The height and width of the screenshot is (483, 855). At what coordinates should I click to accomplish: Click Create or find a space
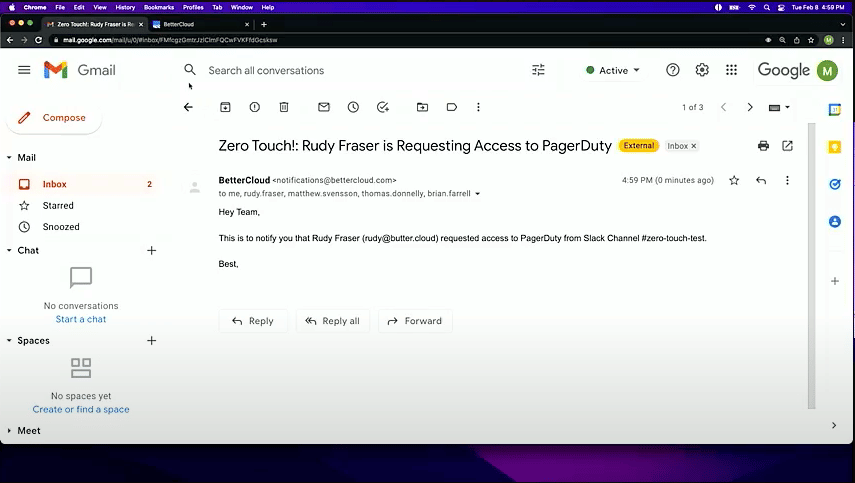pyautogui.click(x=81, y=409)
